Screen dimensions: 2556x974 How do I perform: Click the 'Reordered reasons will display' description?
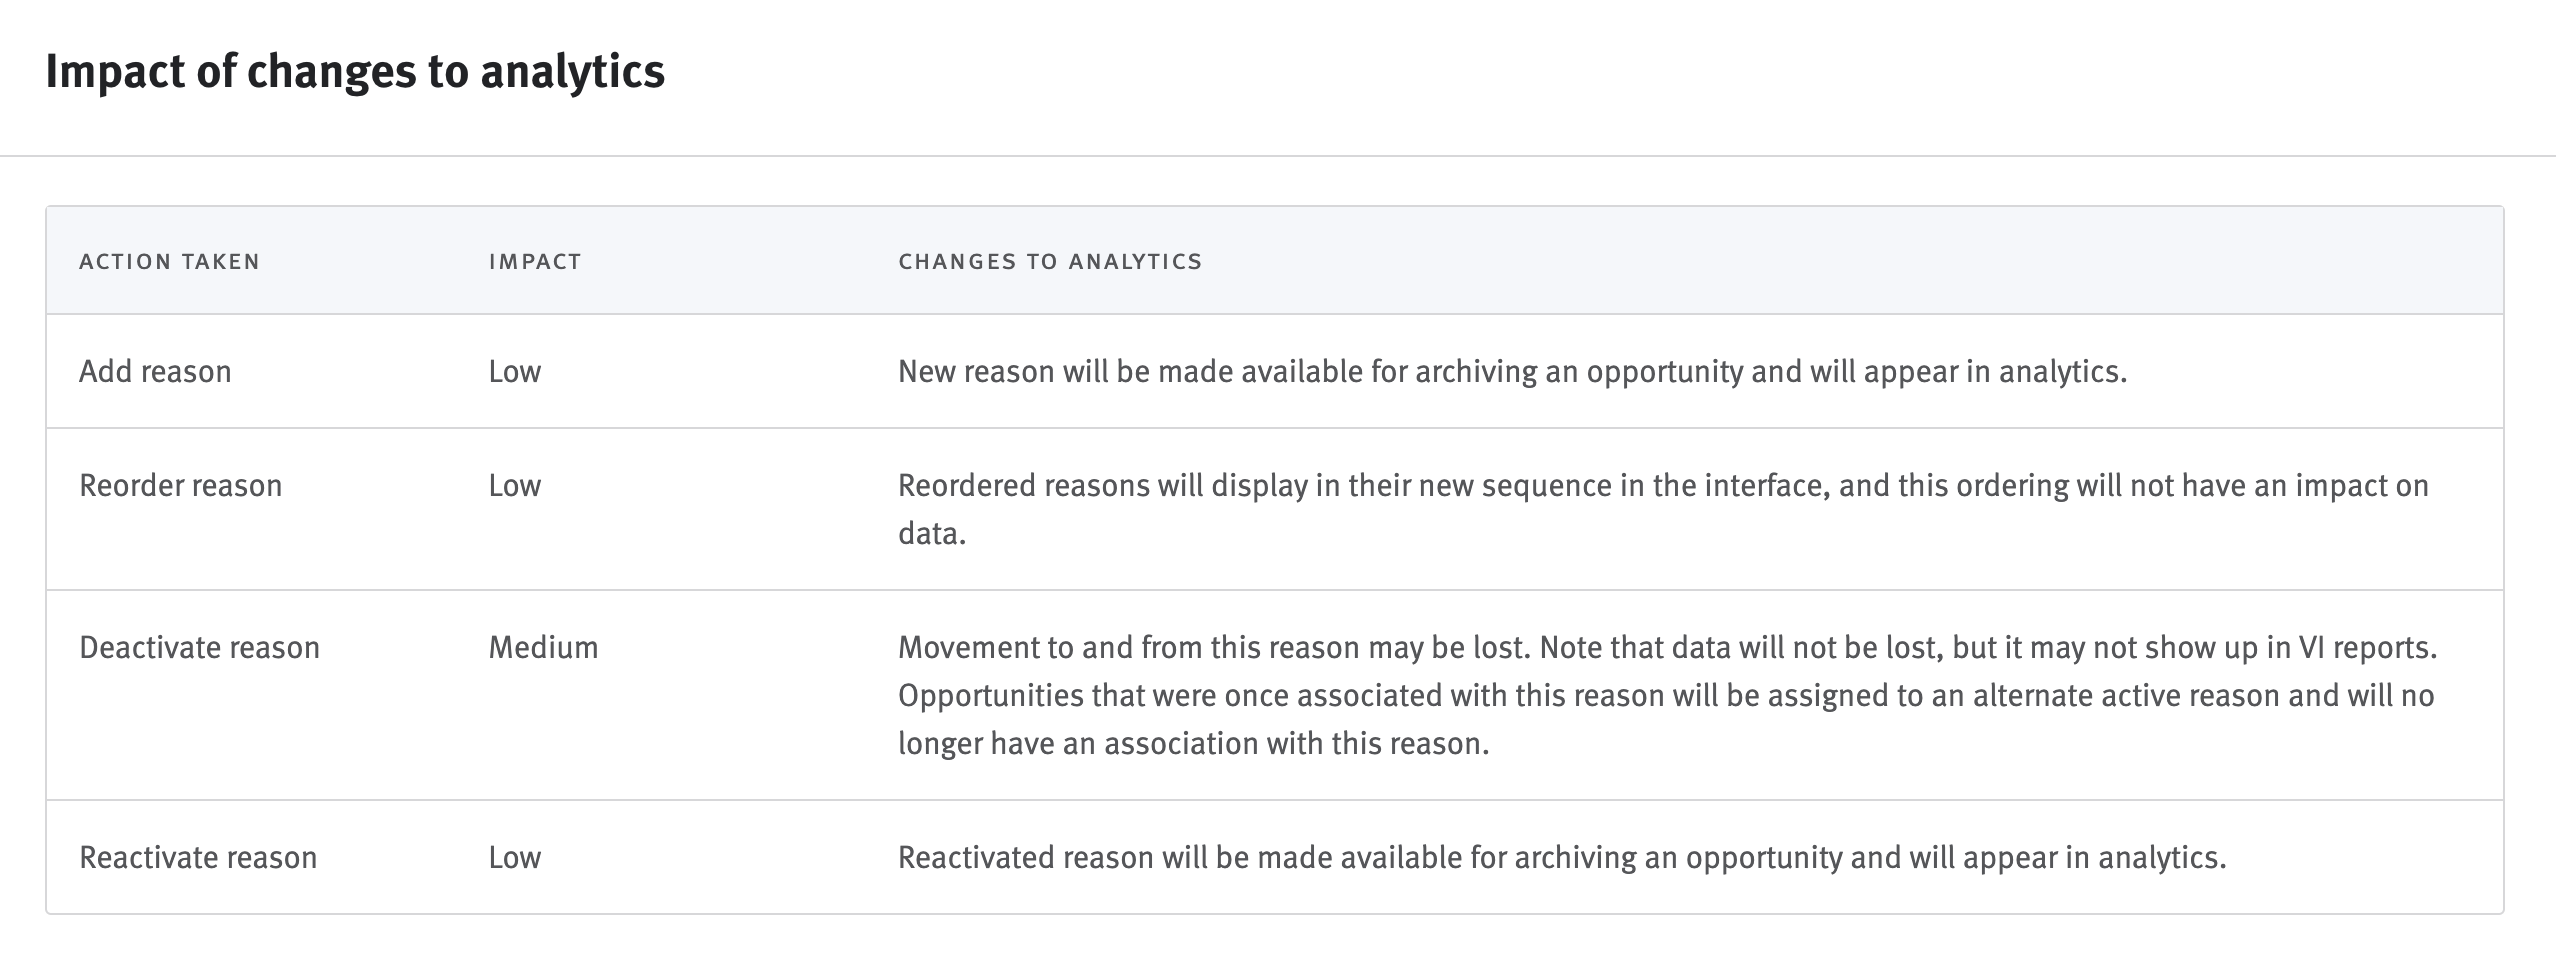tap(1662, 486)
